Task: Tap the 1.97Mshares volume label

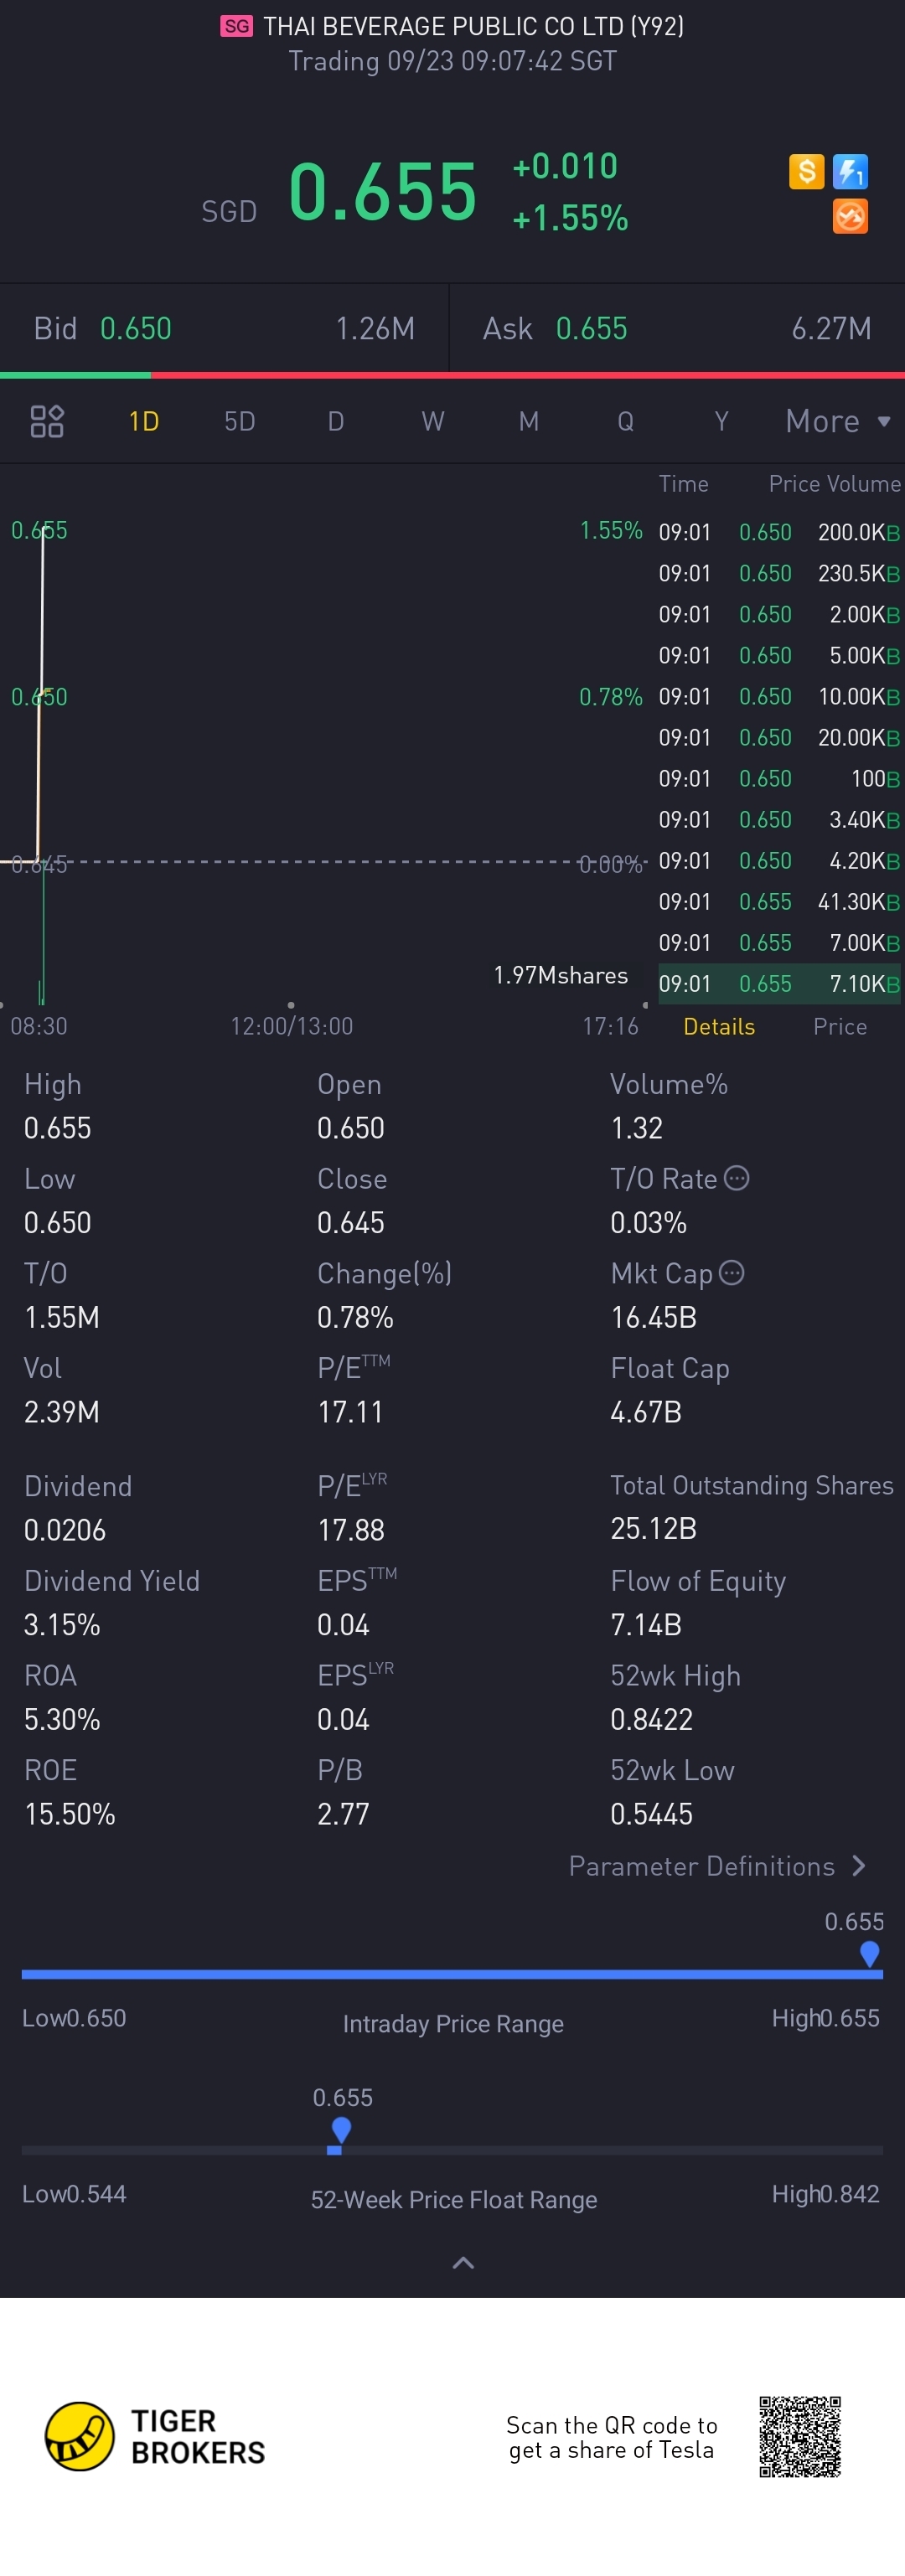Action: click(561, 975)
